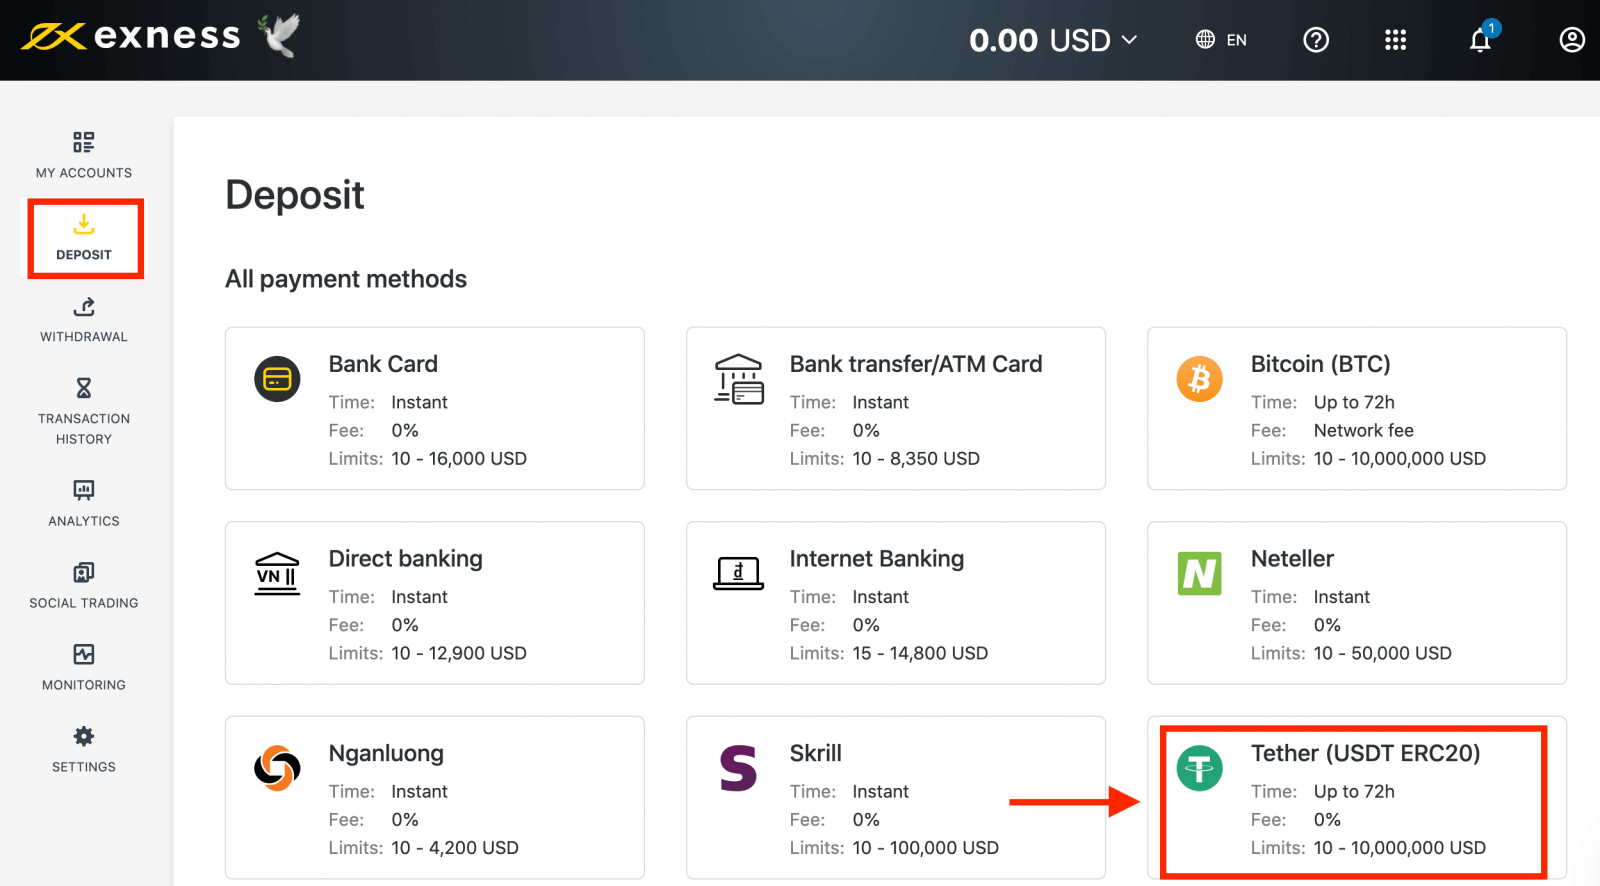1600x886 pixels.
Task: Open Settings from the sidebar
Action: click(84, 749)
